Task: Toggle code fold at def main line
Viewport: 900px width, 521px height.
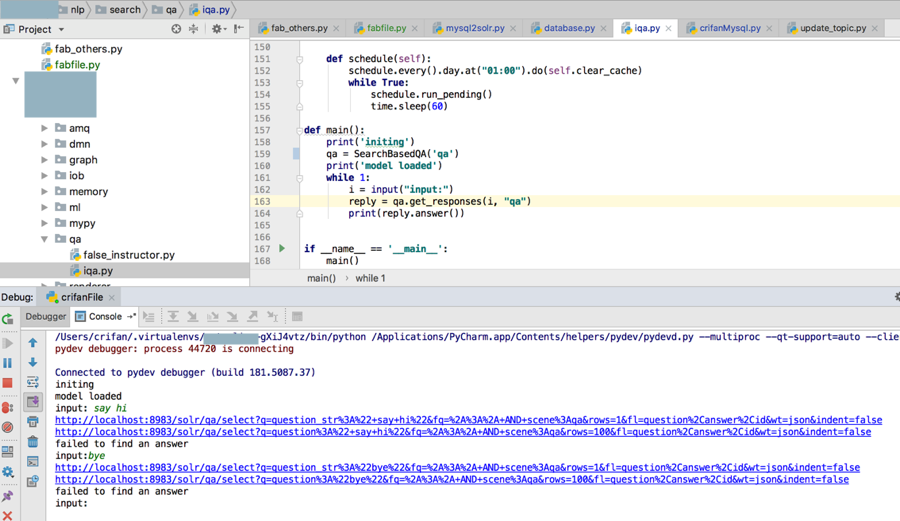Action: point(299,130)
